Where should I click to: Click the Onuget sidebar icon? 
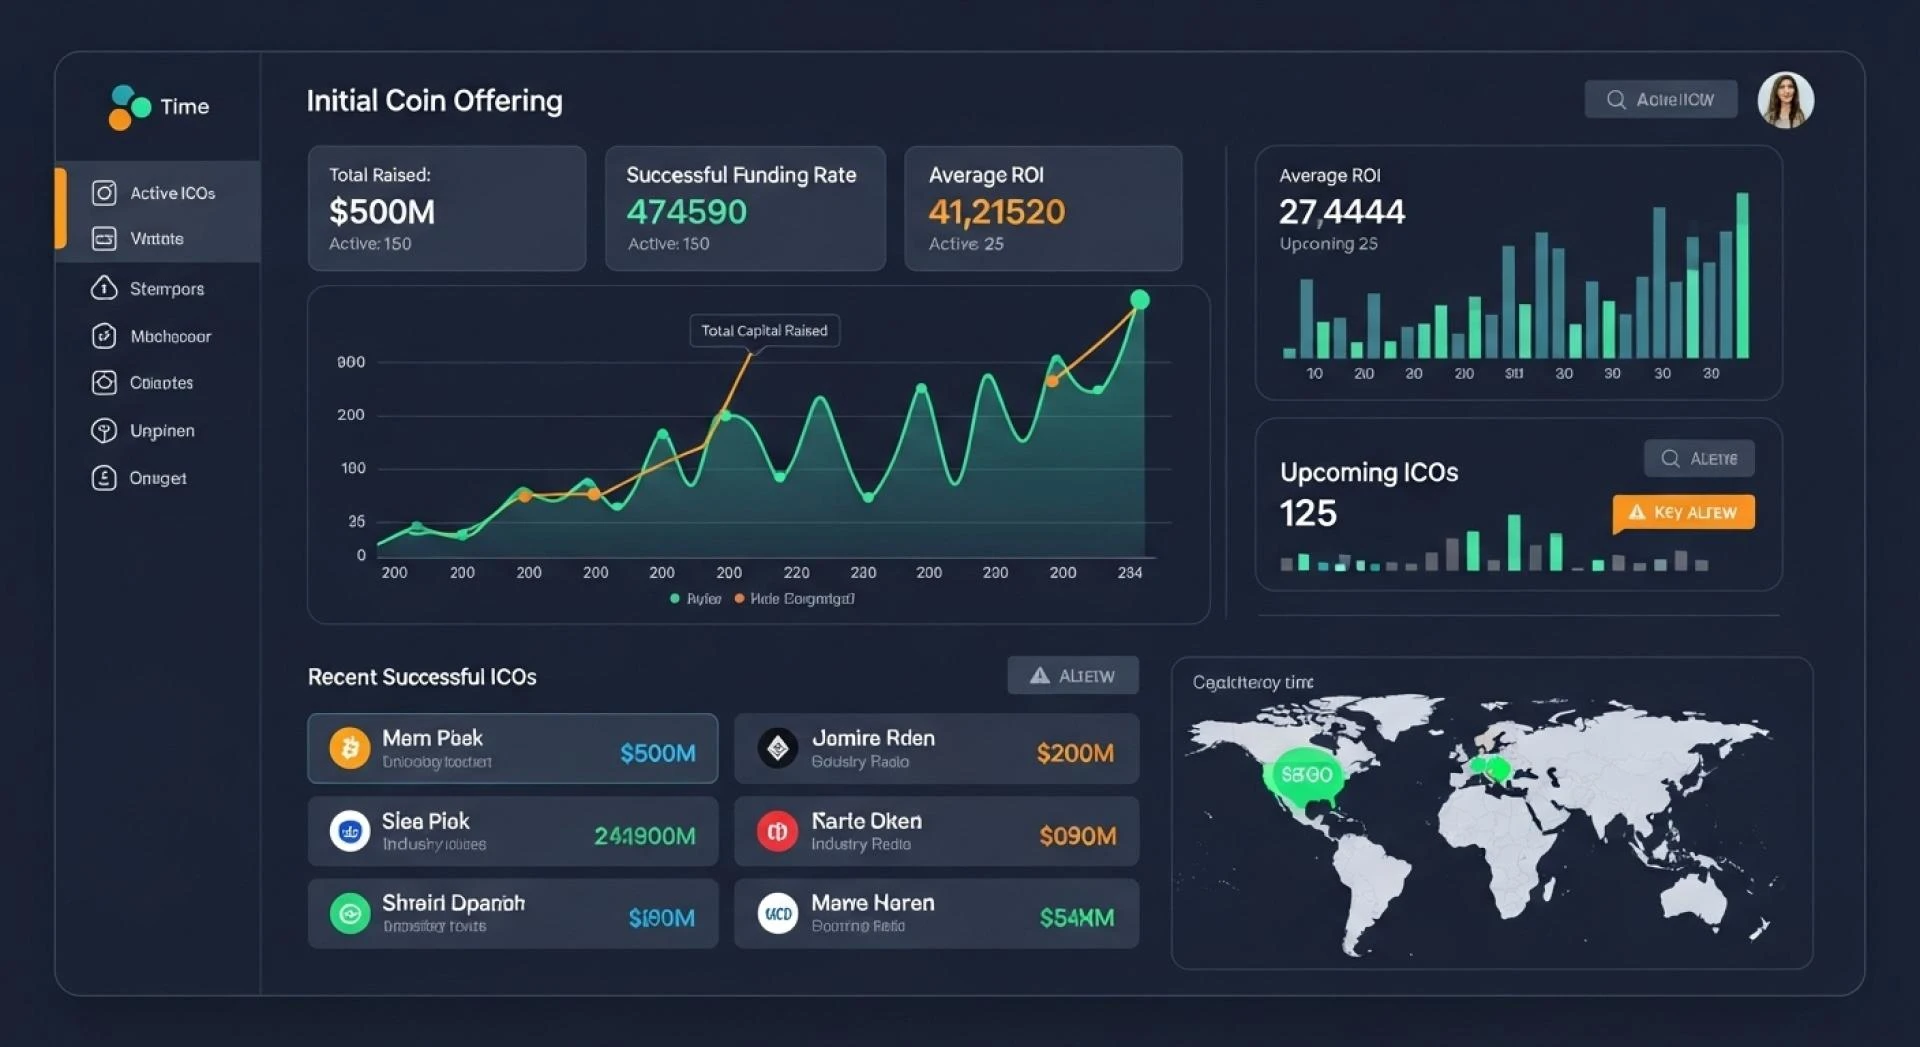coord(104,478)
